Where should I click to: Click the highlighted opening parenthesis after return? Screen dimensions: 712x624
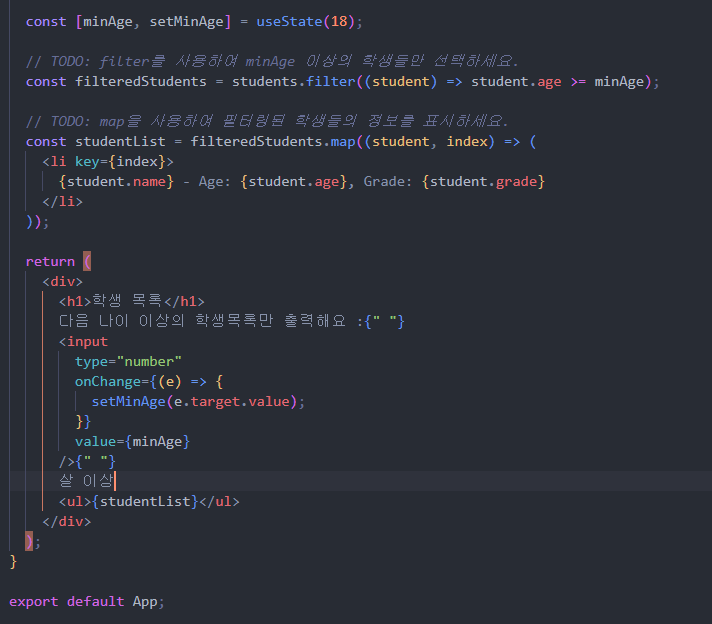pyautogui.click(x=87, y=261)
